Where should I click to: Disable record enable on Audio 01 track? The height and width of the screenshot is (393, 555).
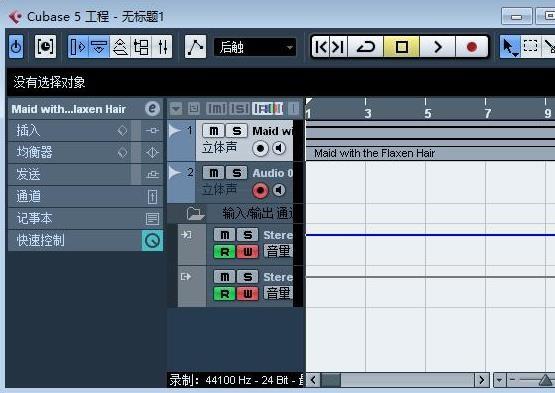[x=260, y=190]
